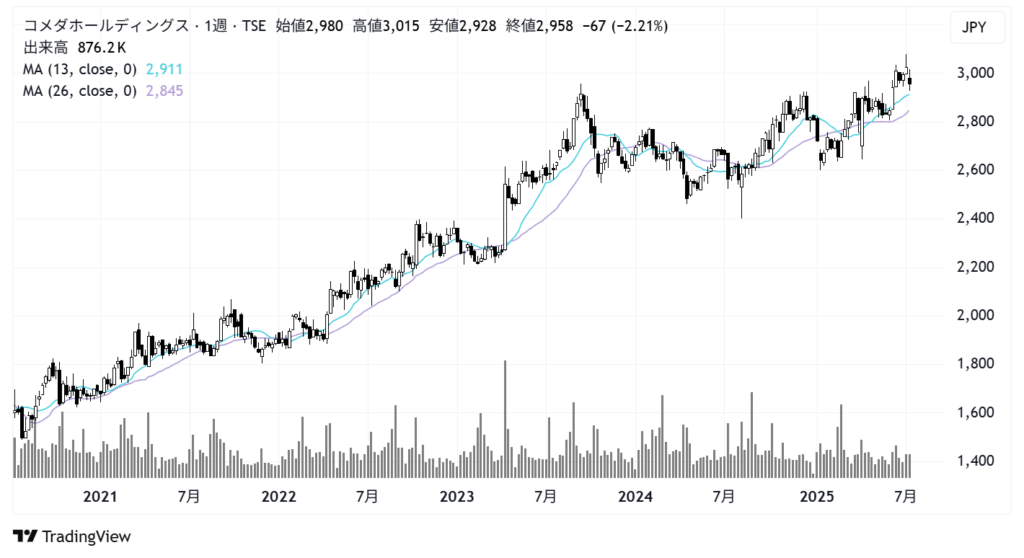Open the TradingView logo link

click(x=72, y=536)
